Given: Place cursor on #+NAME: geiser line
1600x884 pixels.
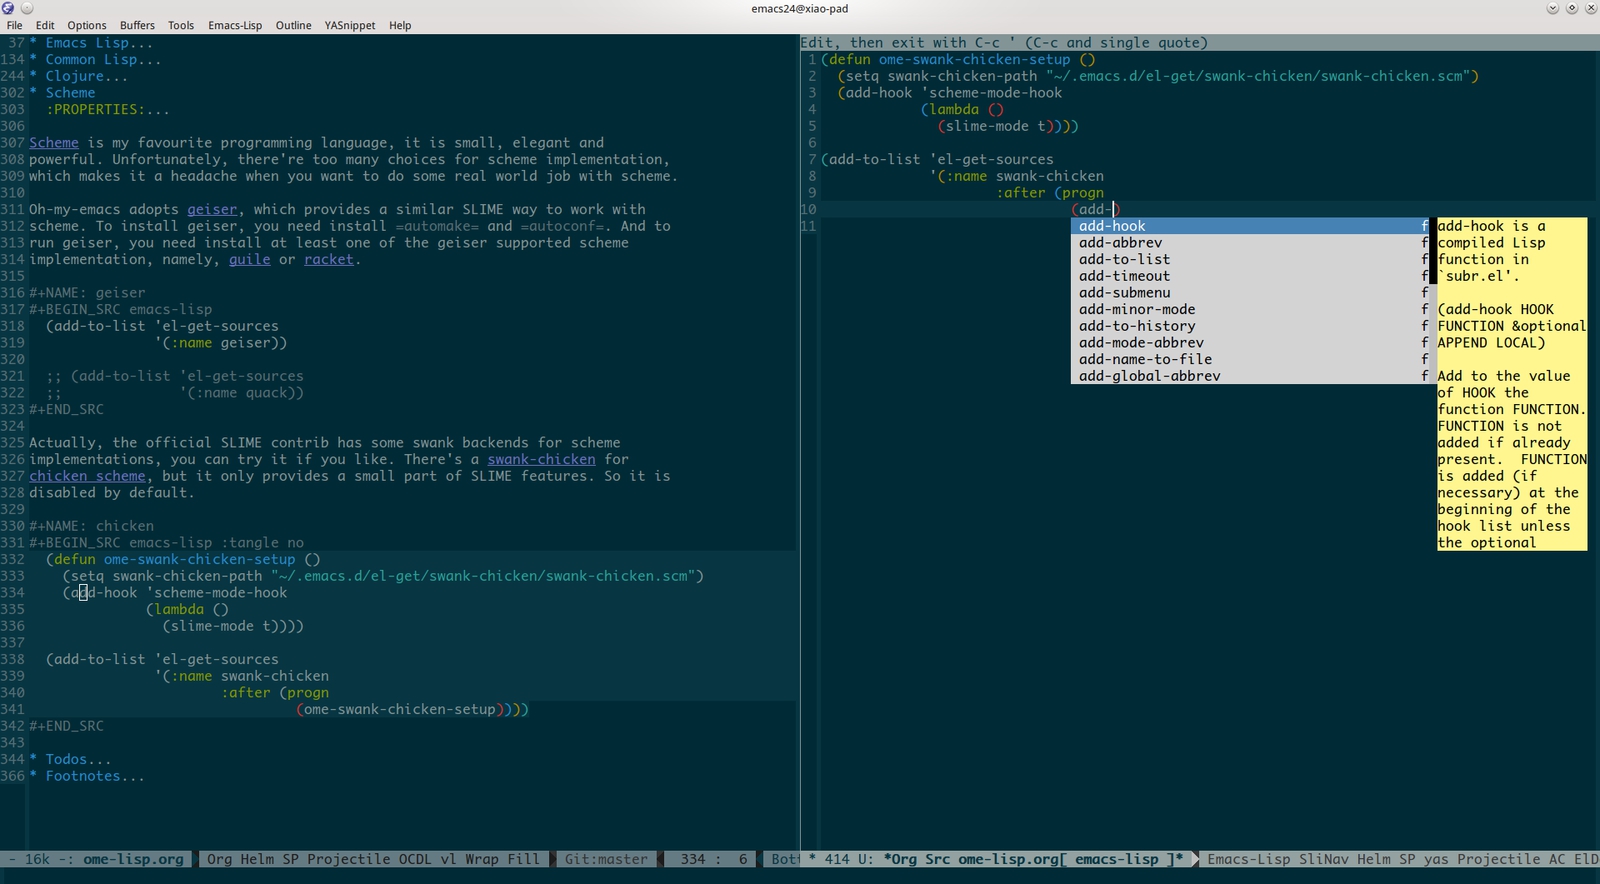Looking at the screenshot, I should click(87, 293).
